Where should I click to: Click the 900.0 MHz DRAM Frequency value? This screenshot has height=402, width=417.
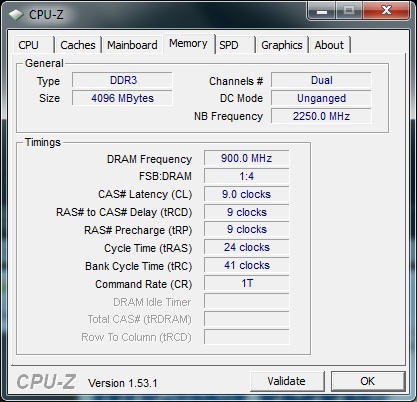click(x=247, y=158)
